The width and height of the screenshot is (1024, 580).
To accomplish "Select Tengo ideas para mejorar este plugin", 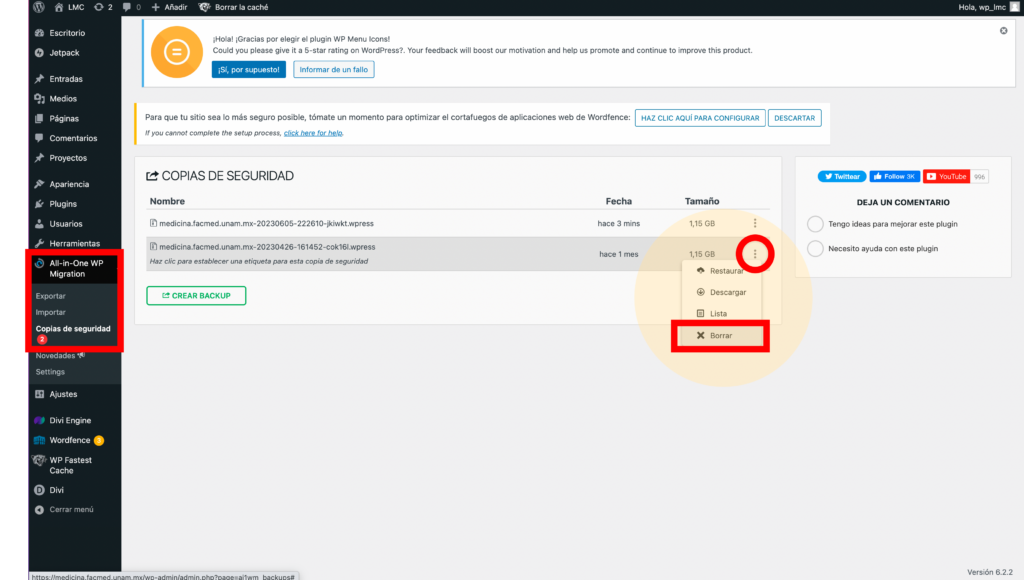I will pyautogui.click(x=816, y=224).
